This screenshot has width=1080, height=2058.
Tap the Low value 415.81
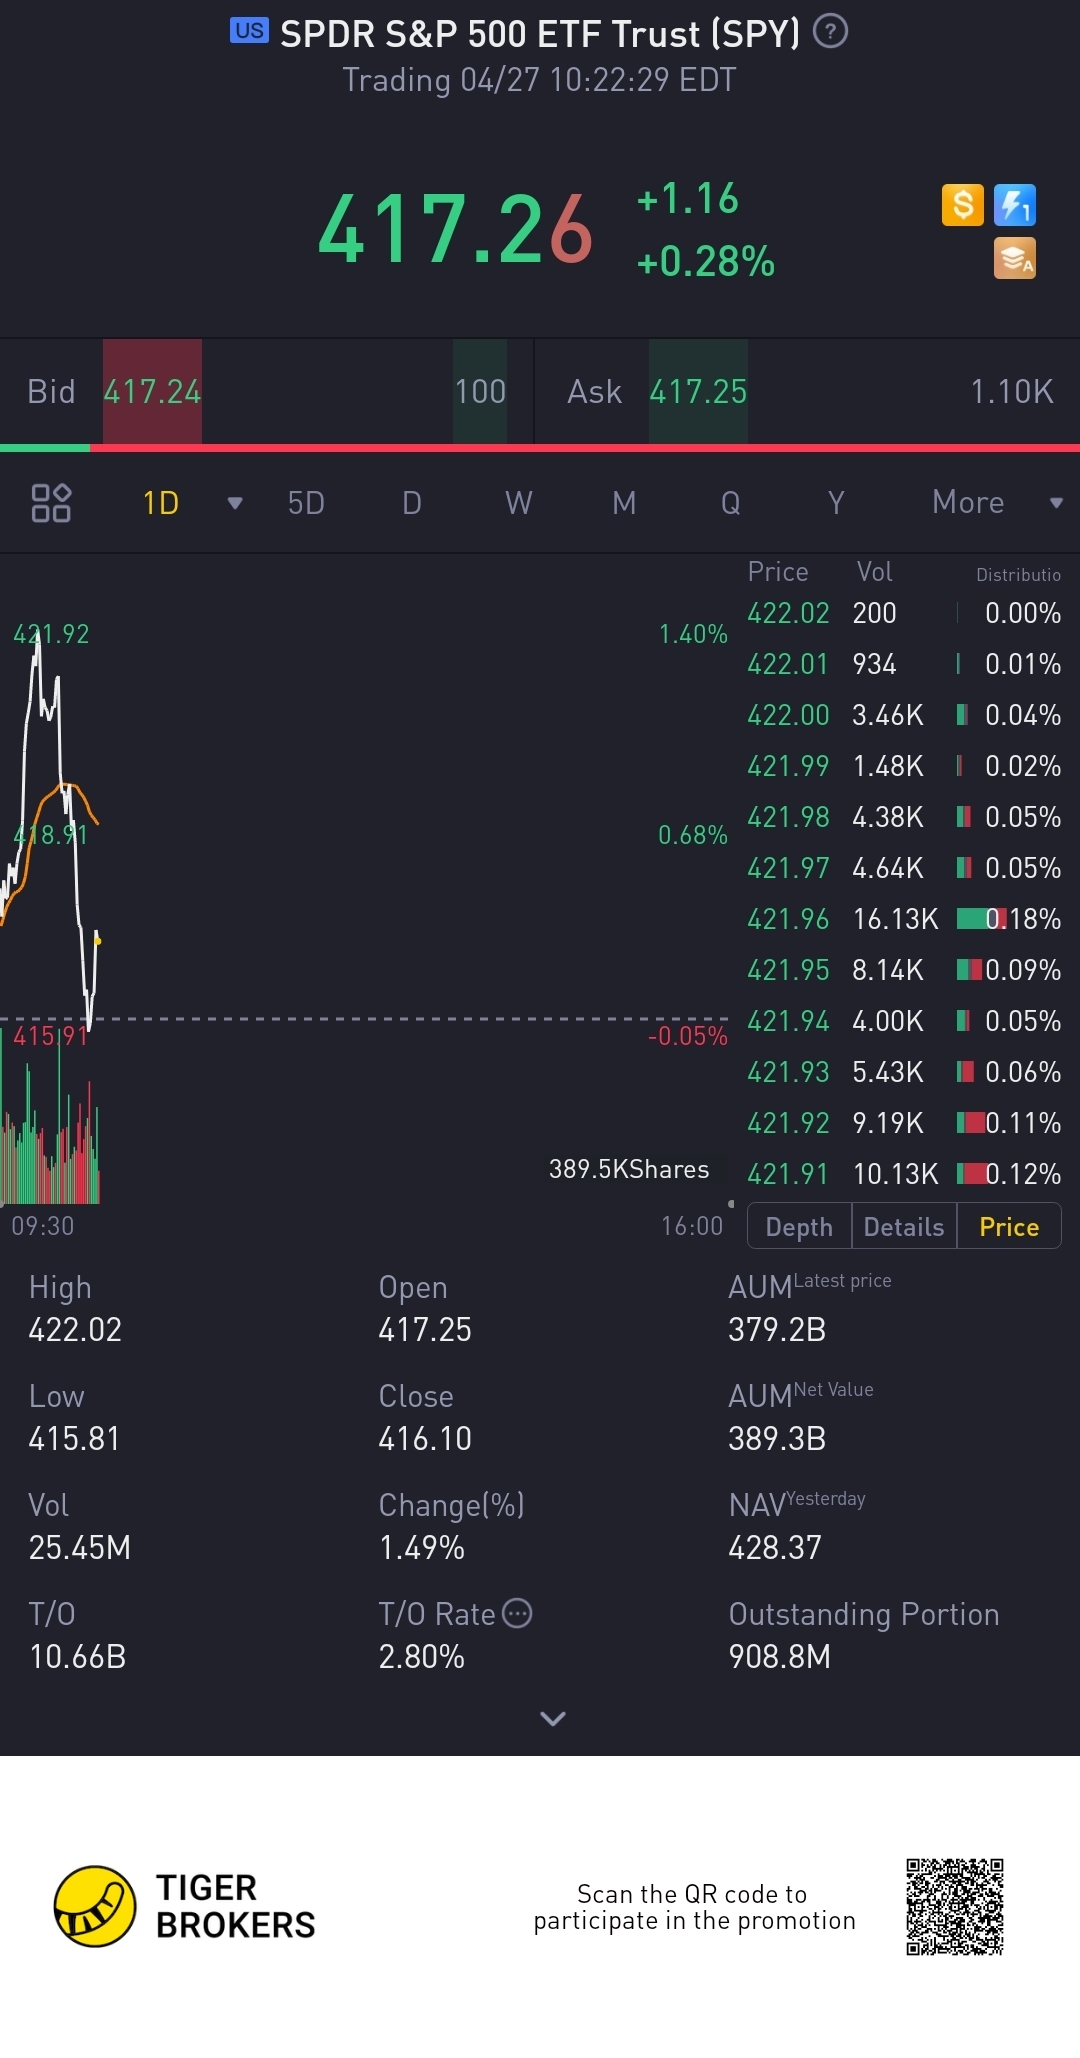click(x=74, y=1439)
